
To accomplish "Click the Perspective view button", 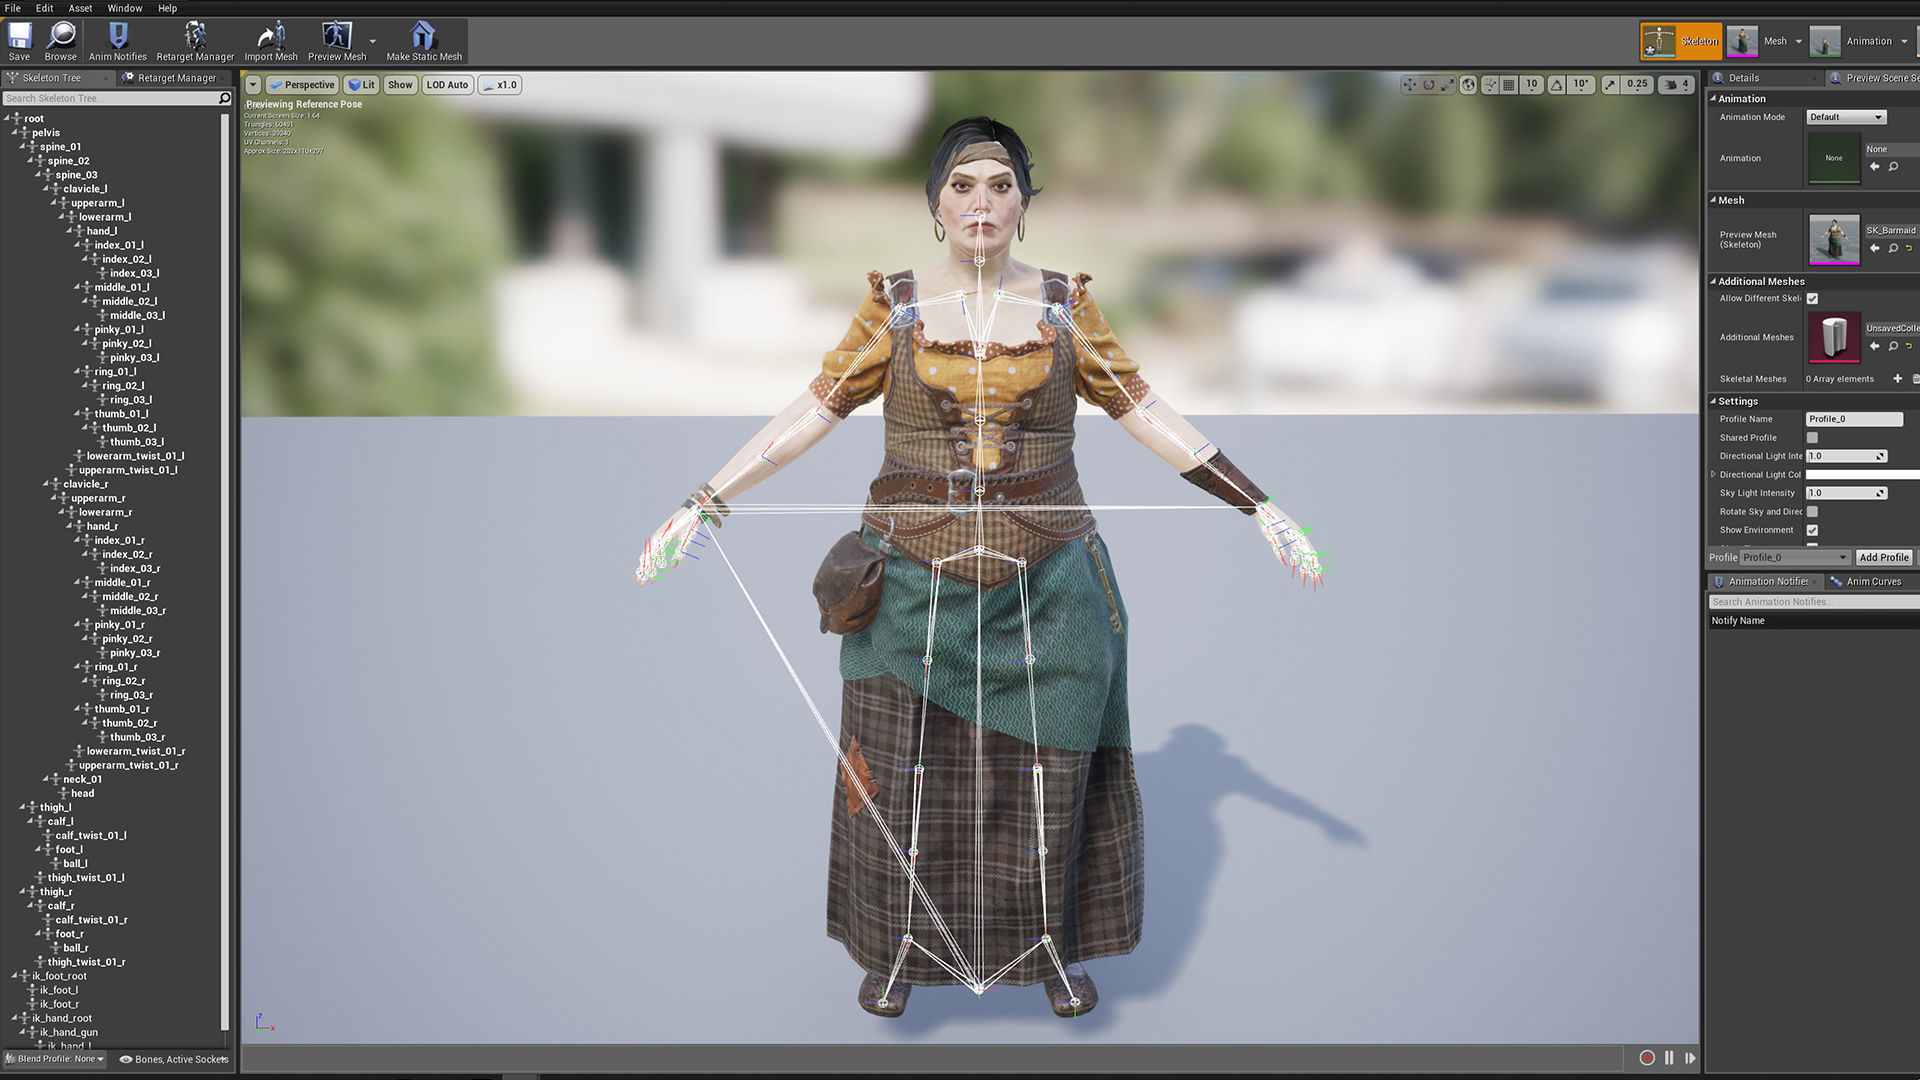I will (x=302, y=85).
